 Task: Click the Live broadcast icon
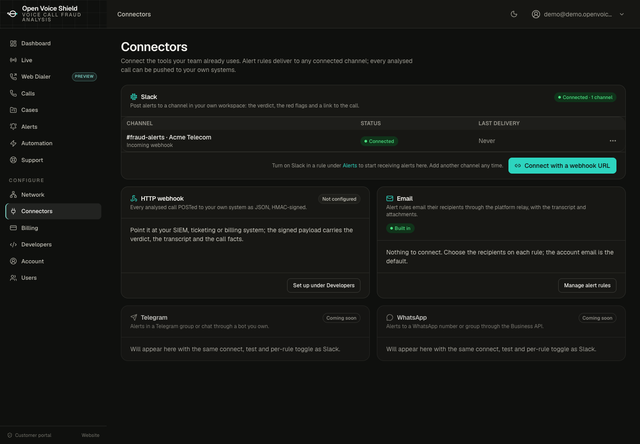click(x=13, y=60)
